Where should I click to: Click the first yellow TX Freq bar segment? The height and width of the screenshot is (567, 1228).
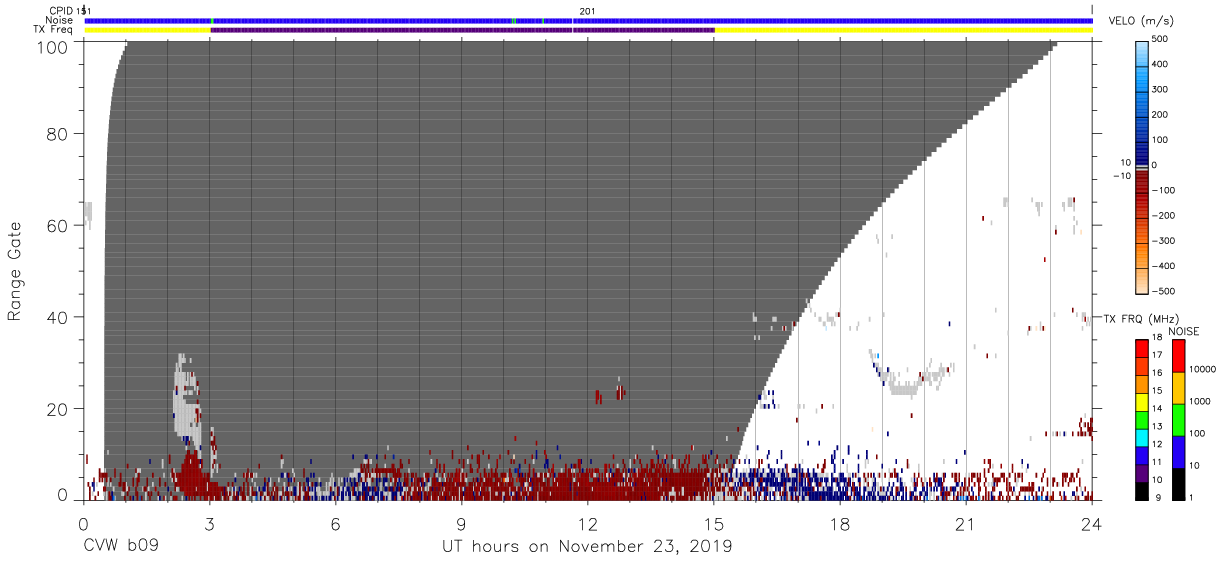[x=147, y=30]
